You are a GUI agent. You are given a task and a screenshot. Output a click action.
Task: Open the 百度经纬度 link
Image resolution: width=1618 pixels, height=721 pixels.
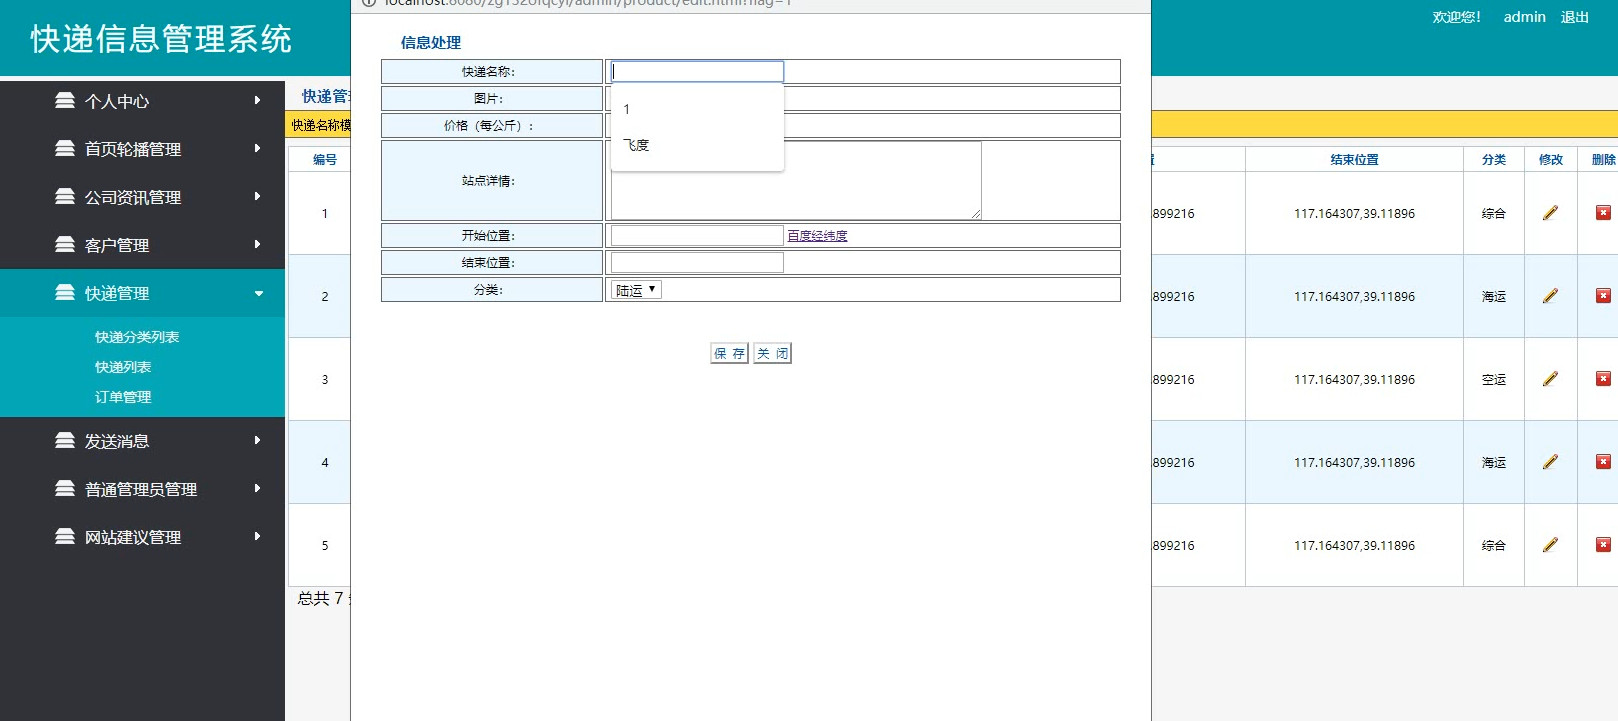click(x=817, y=236)
